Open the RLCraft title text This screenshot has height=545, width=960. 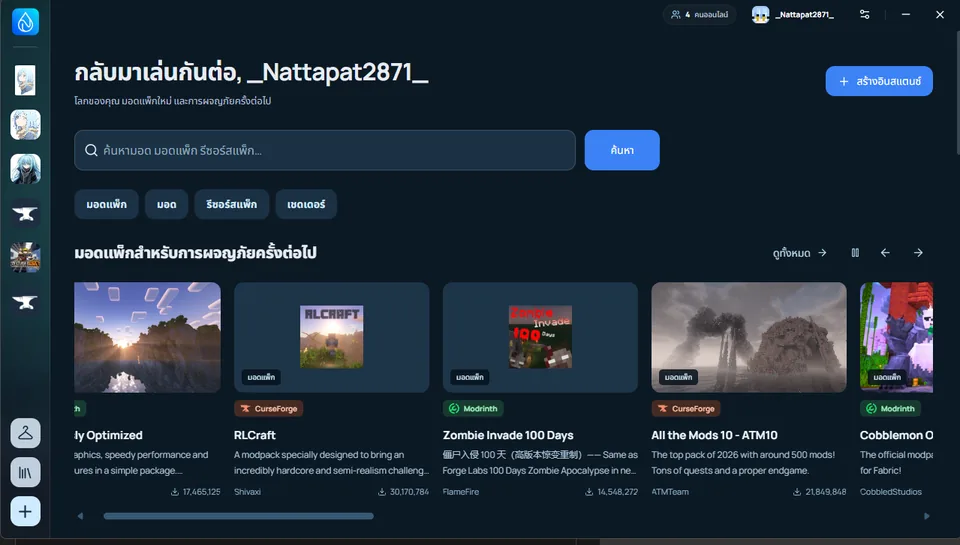coord(255,435)
